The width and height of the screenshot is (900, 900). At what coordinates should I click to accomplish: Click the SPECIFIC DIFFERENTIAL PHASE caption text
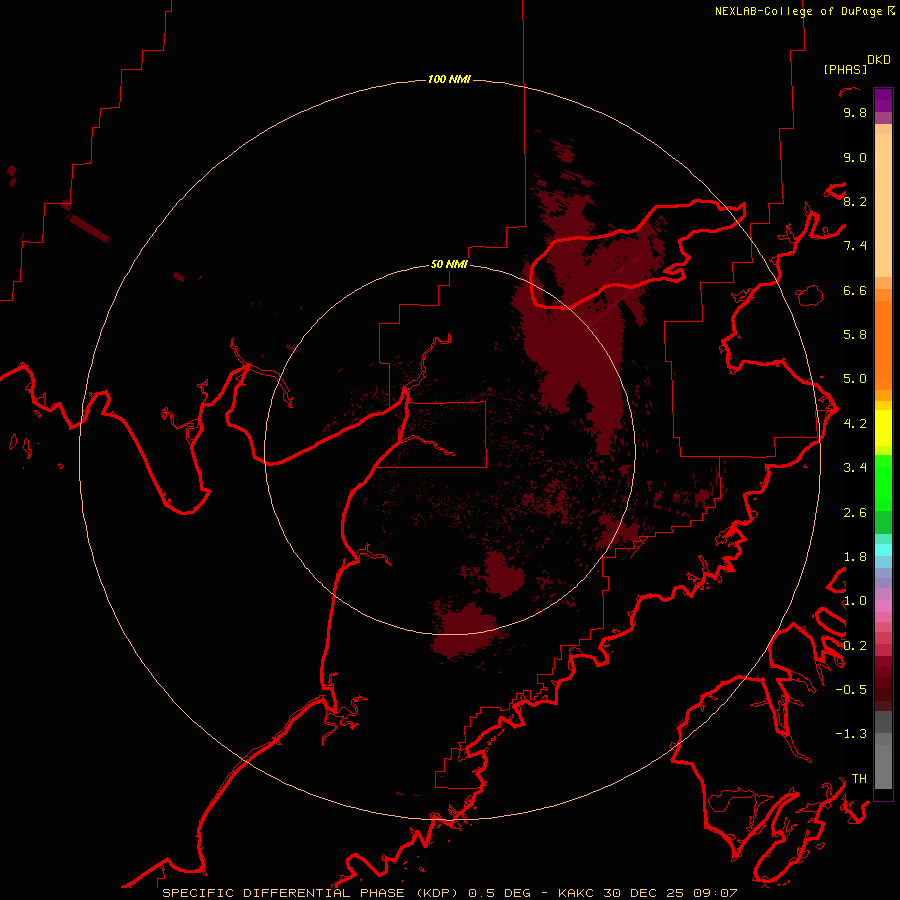pos(284,893)
